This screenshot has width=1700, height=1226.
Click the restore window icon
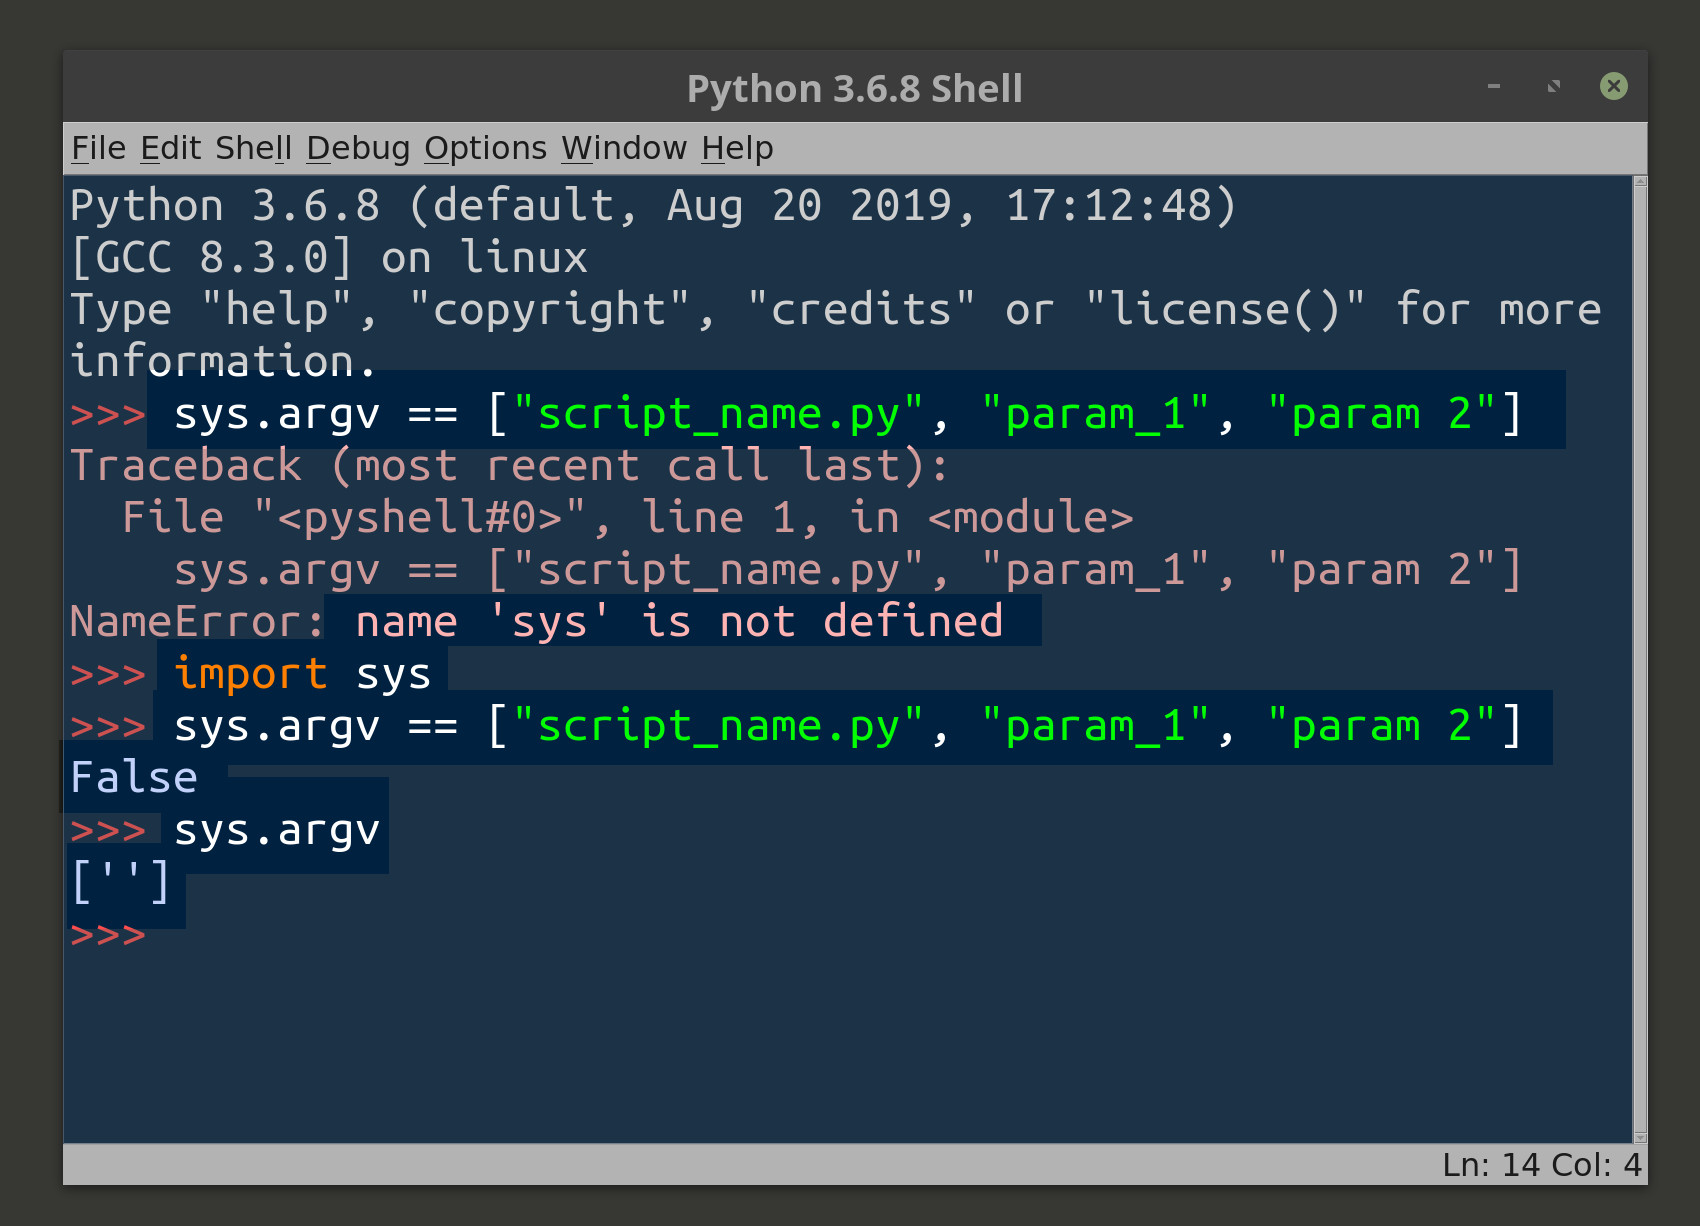click(1553, 87)
